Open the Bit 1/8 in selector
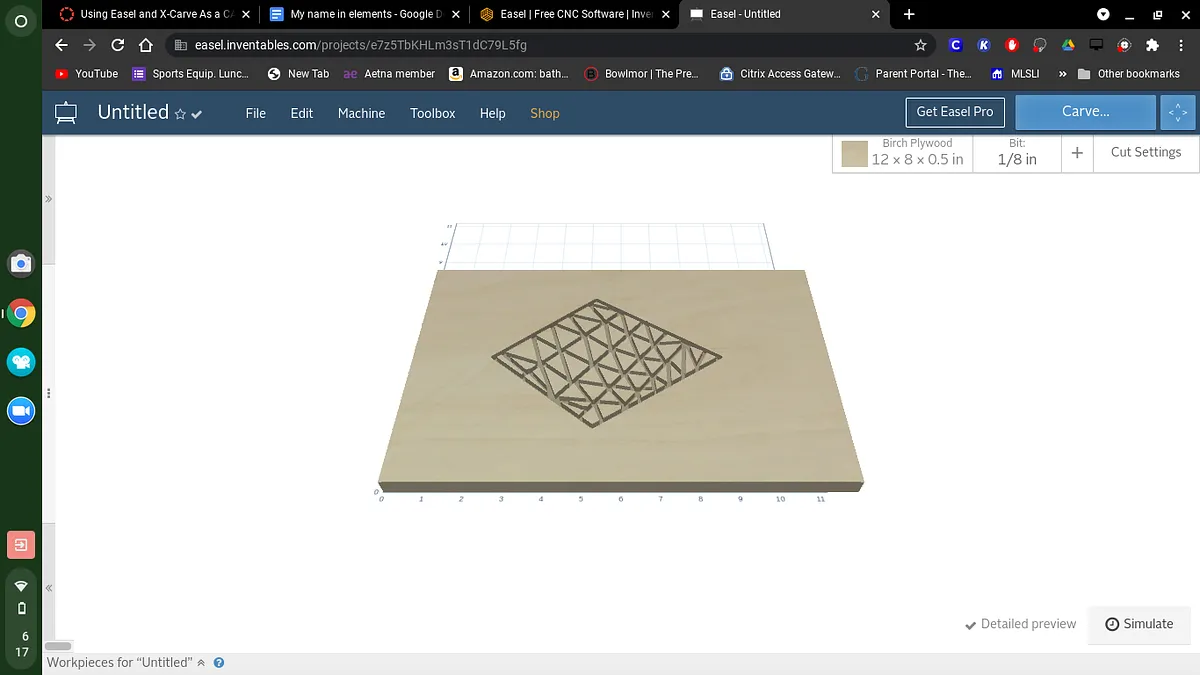This screenshot has height=675, width=1200. [1017, 153]
